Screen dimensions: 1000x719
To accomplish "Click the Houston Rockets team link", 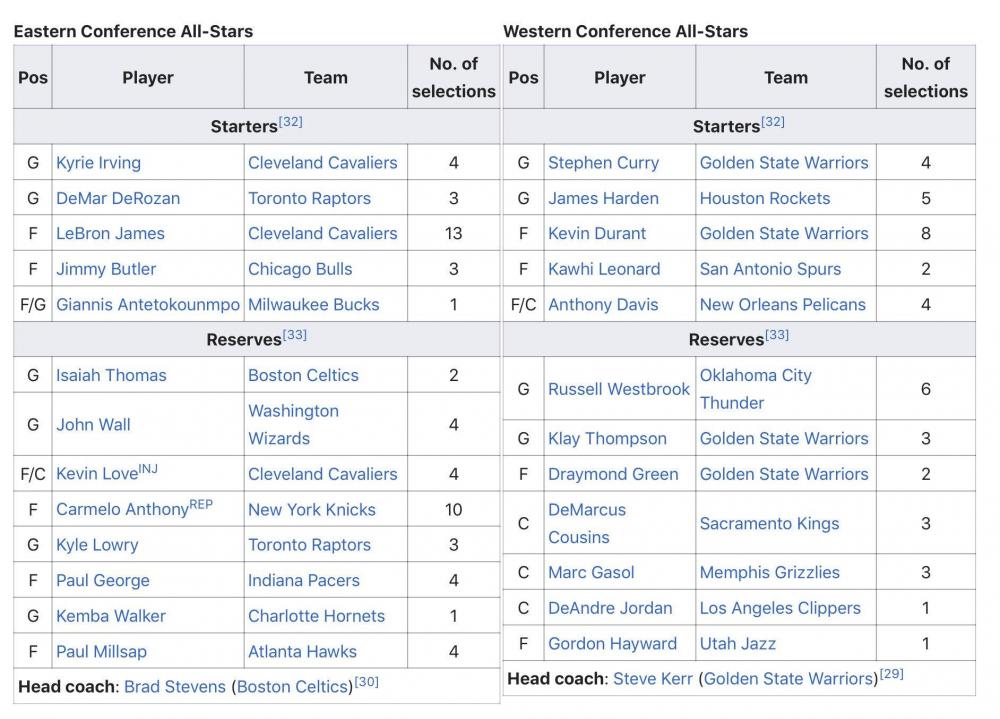I will [764, 198].
